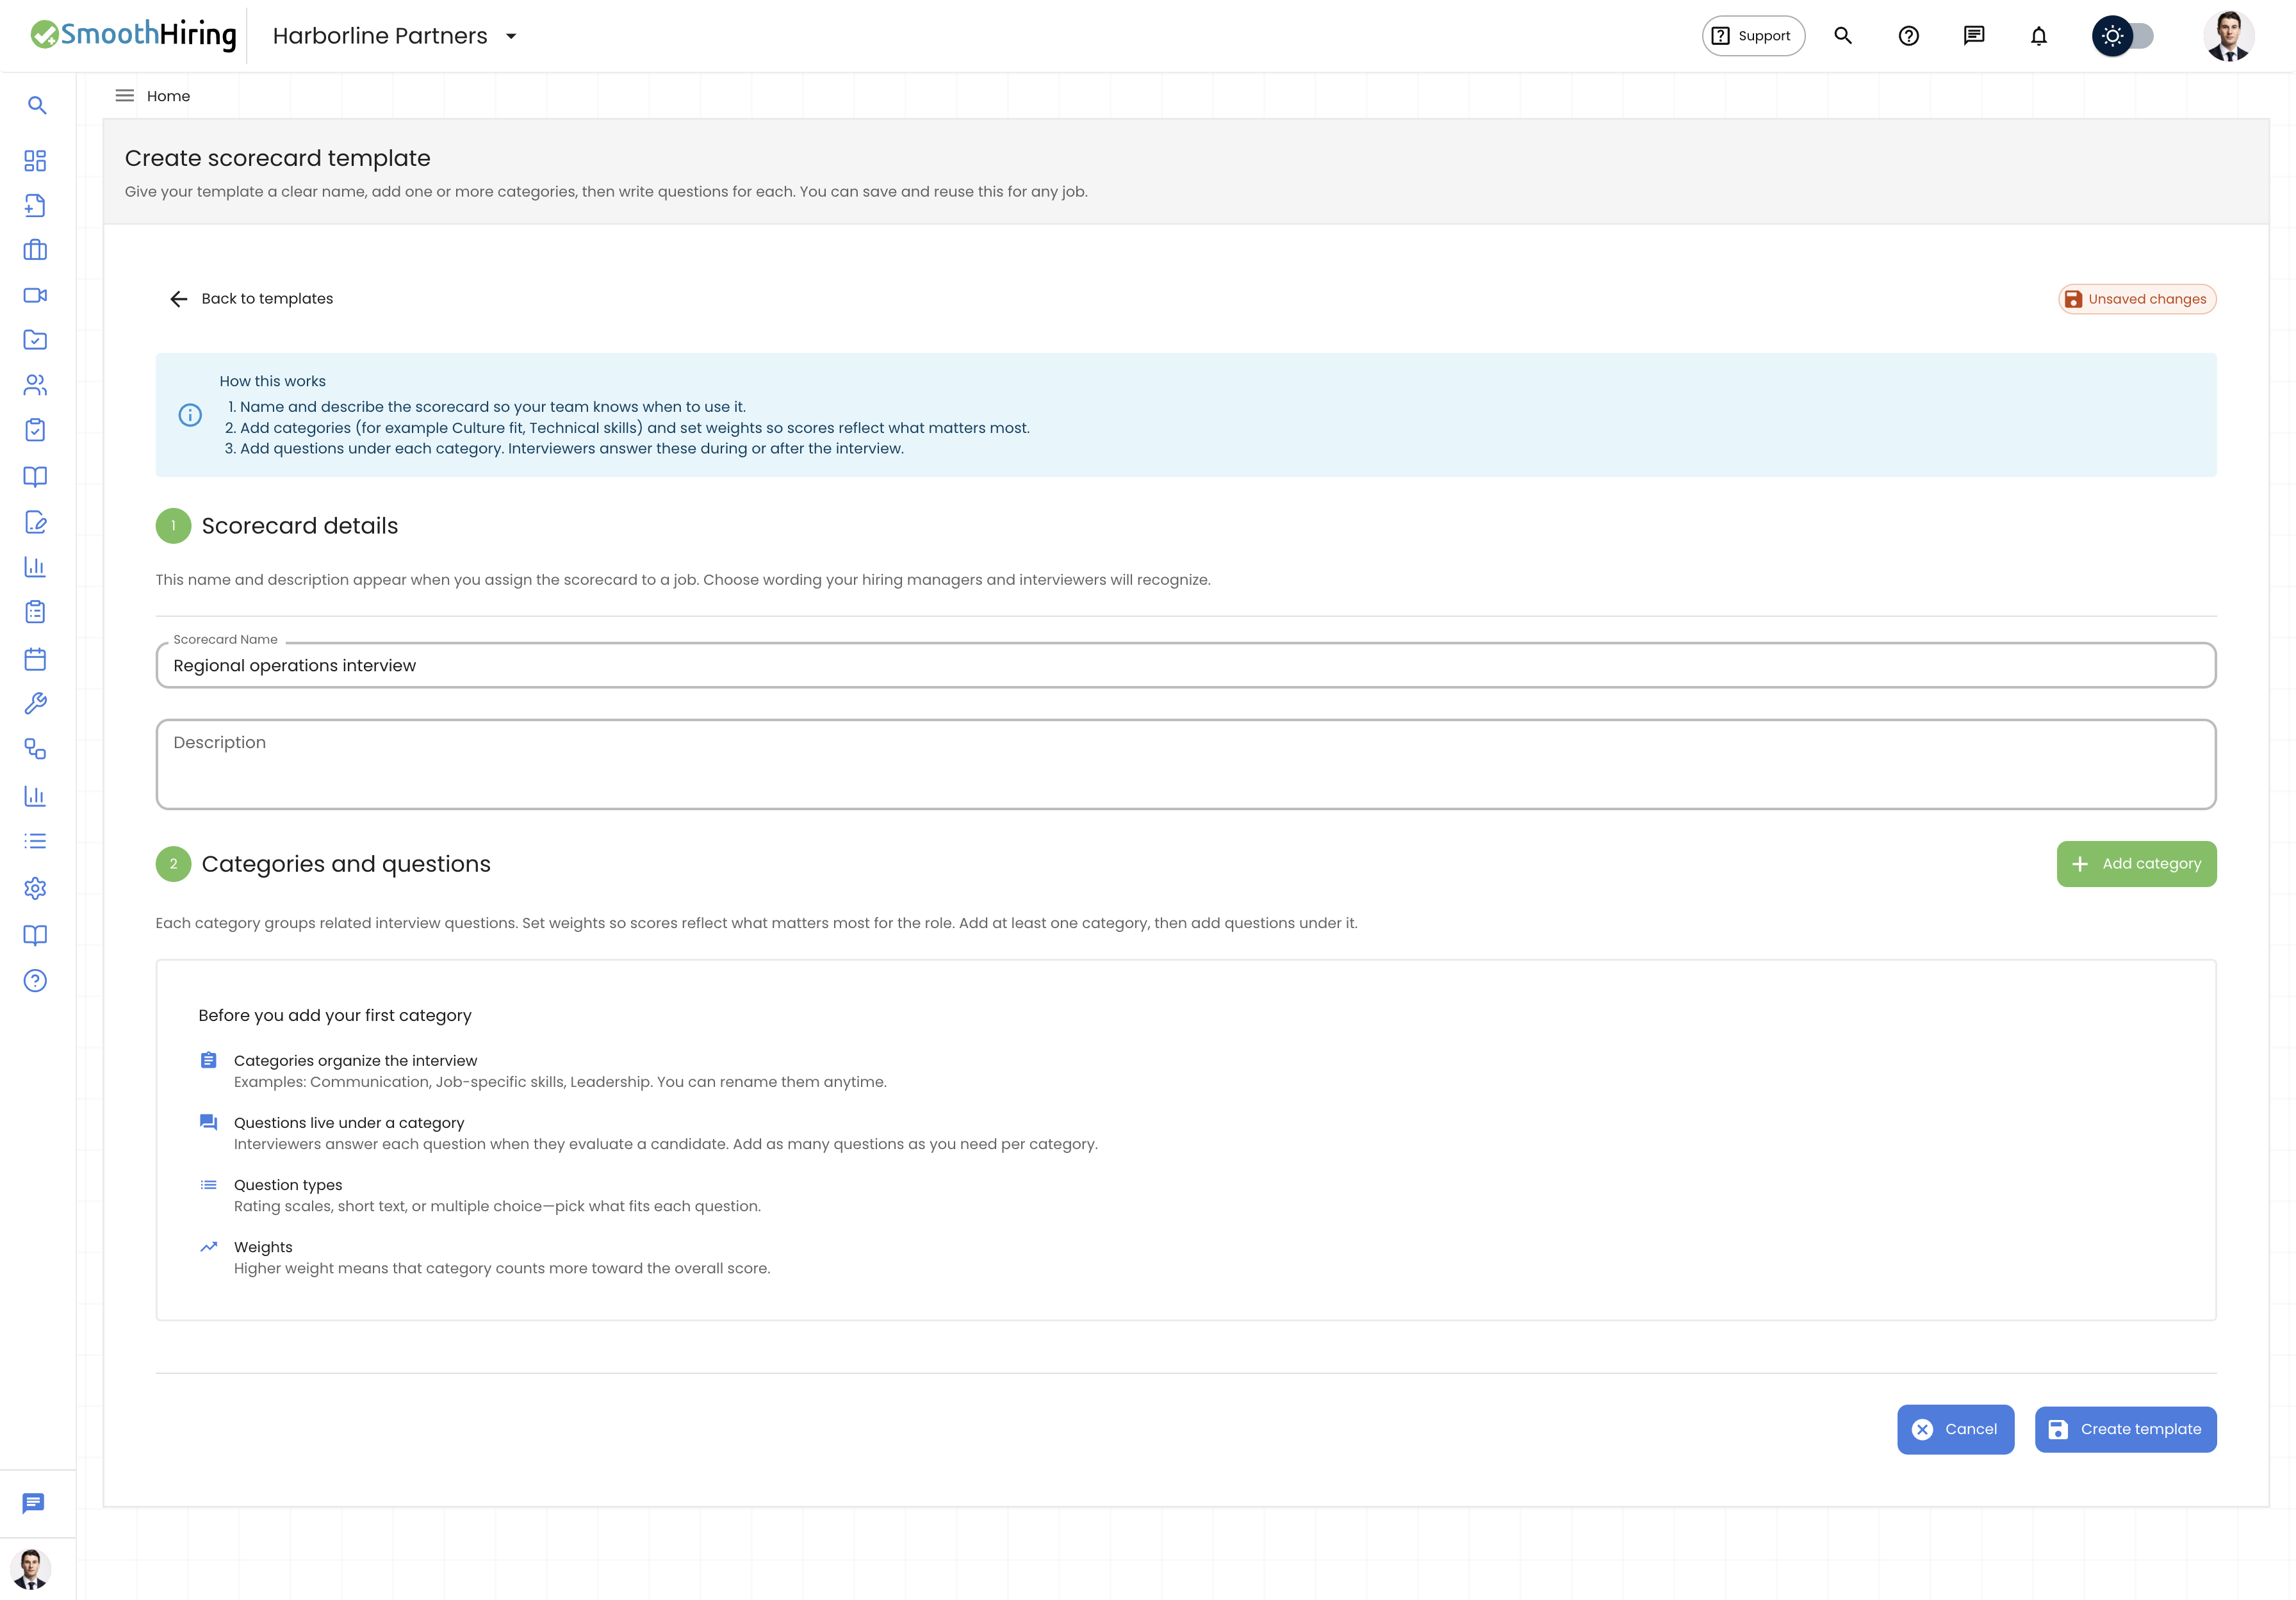2296x1600 pixels.
Task: Click the 'How this works' title
Action: coord(272,381)
